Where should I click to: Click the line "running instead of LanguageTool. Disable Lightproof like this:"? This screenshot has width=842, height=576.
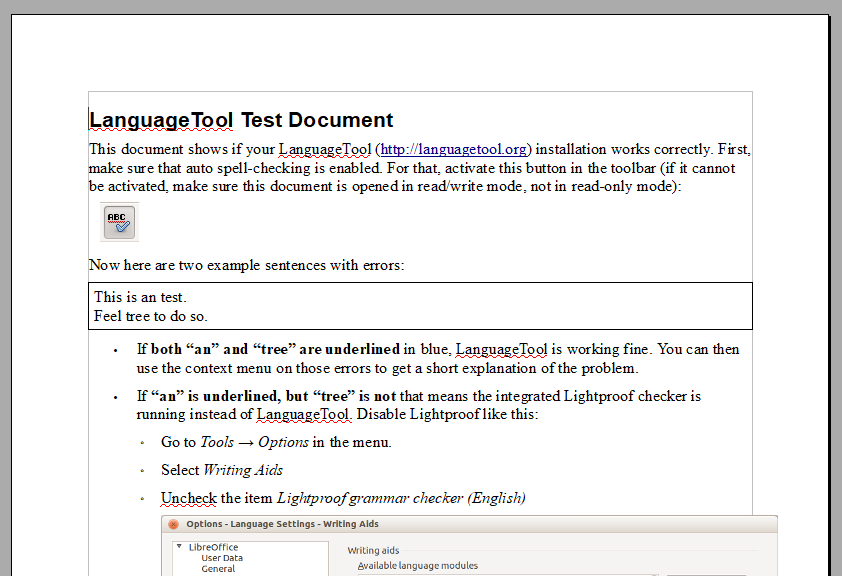[x=337, y=414]
